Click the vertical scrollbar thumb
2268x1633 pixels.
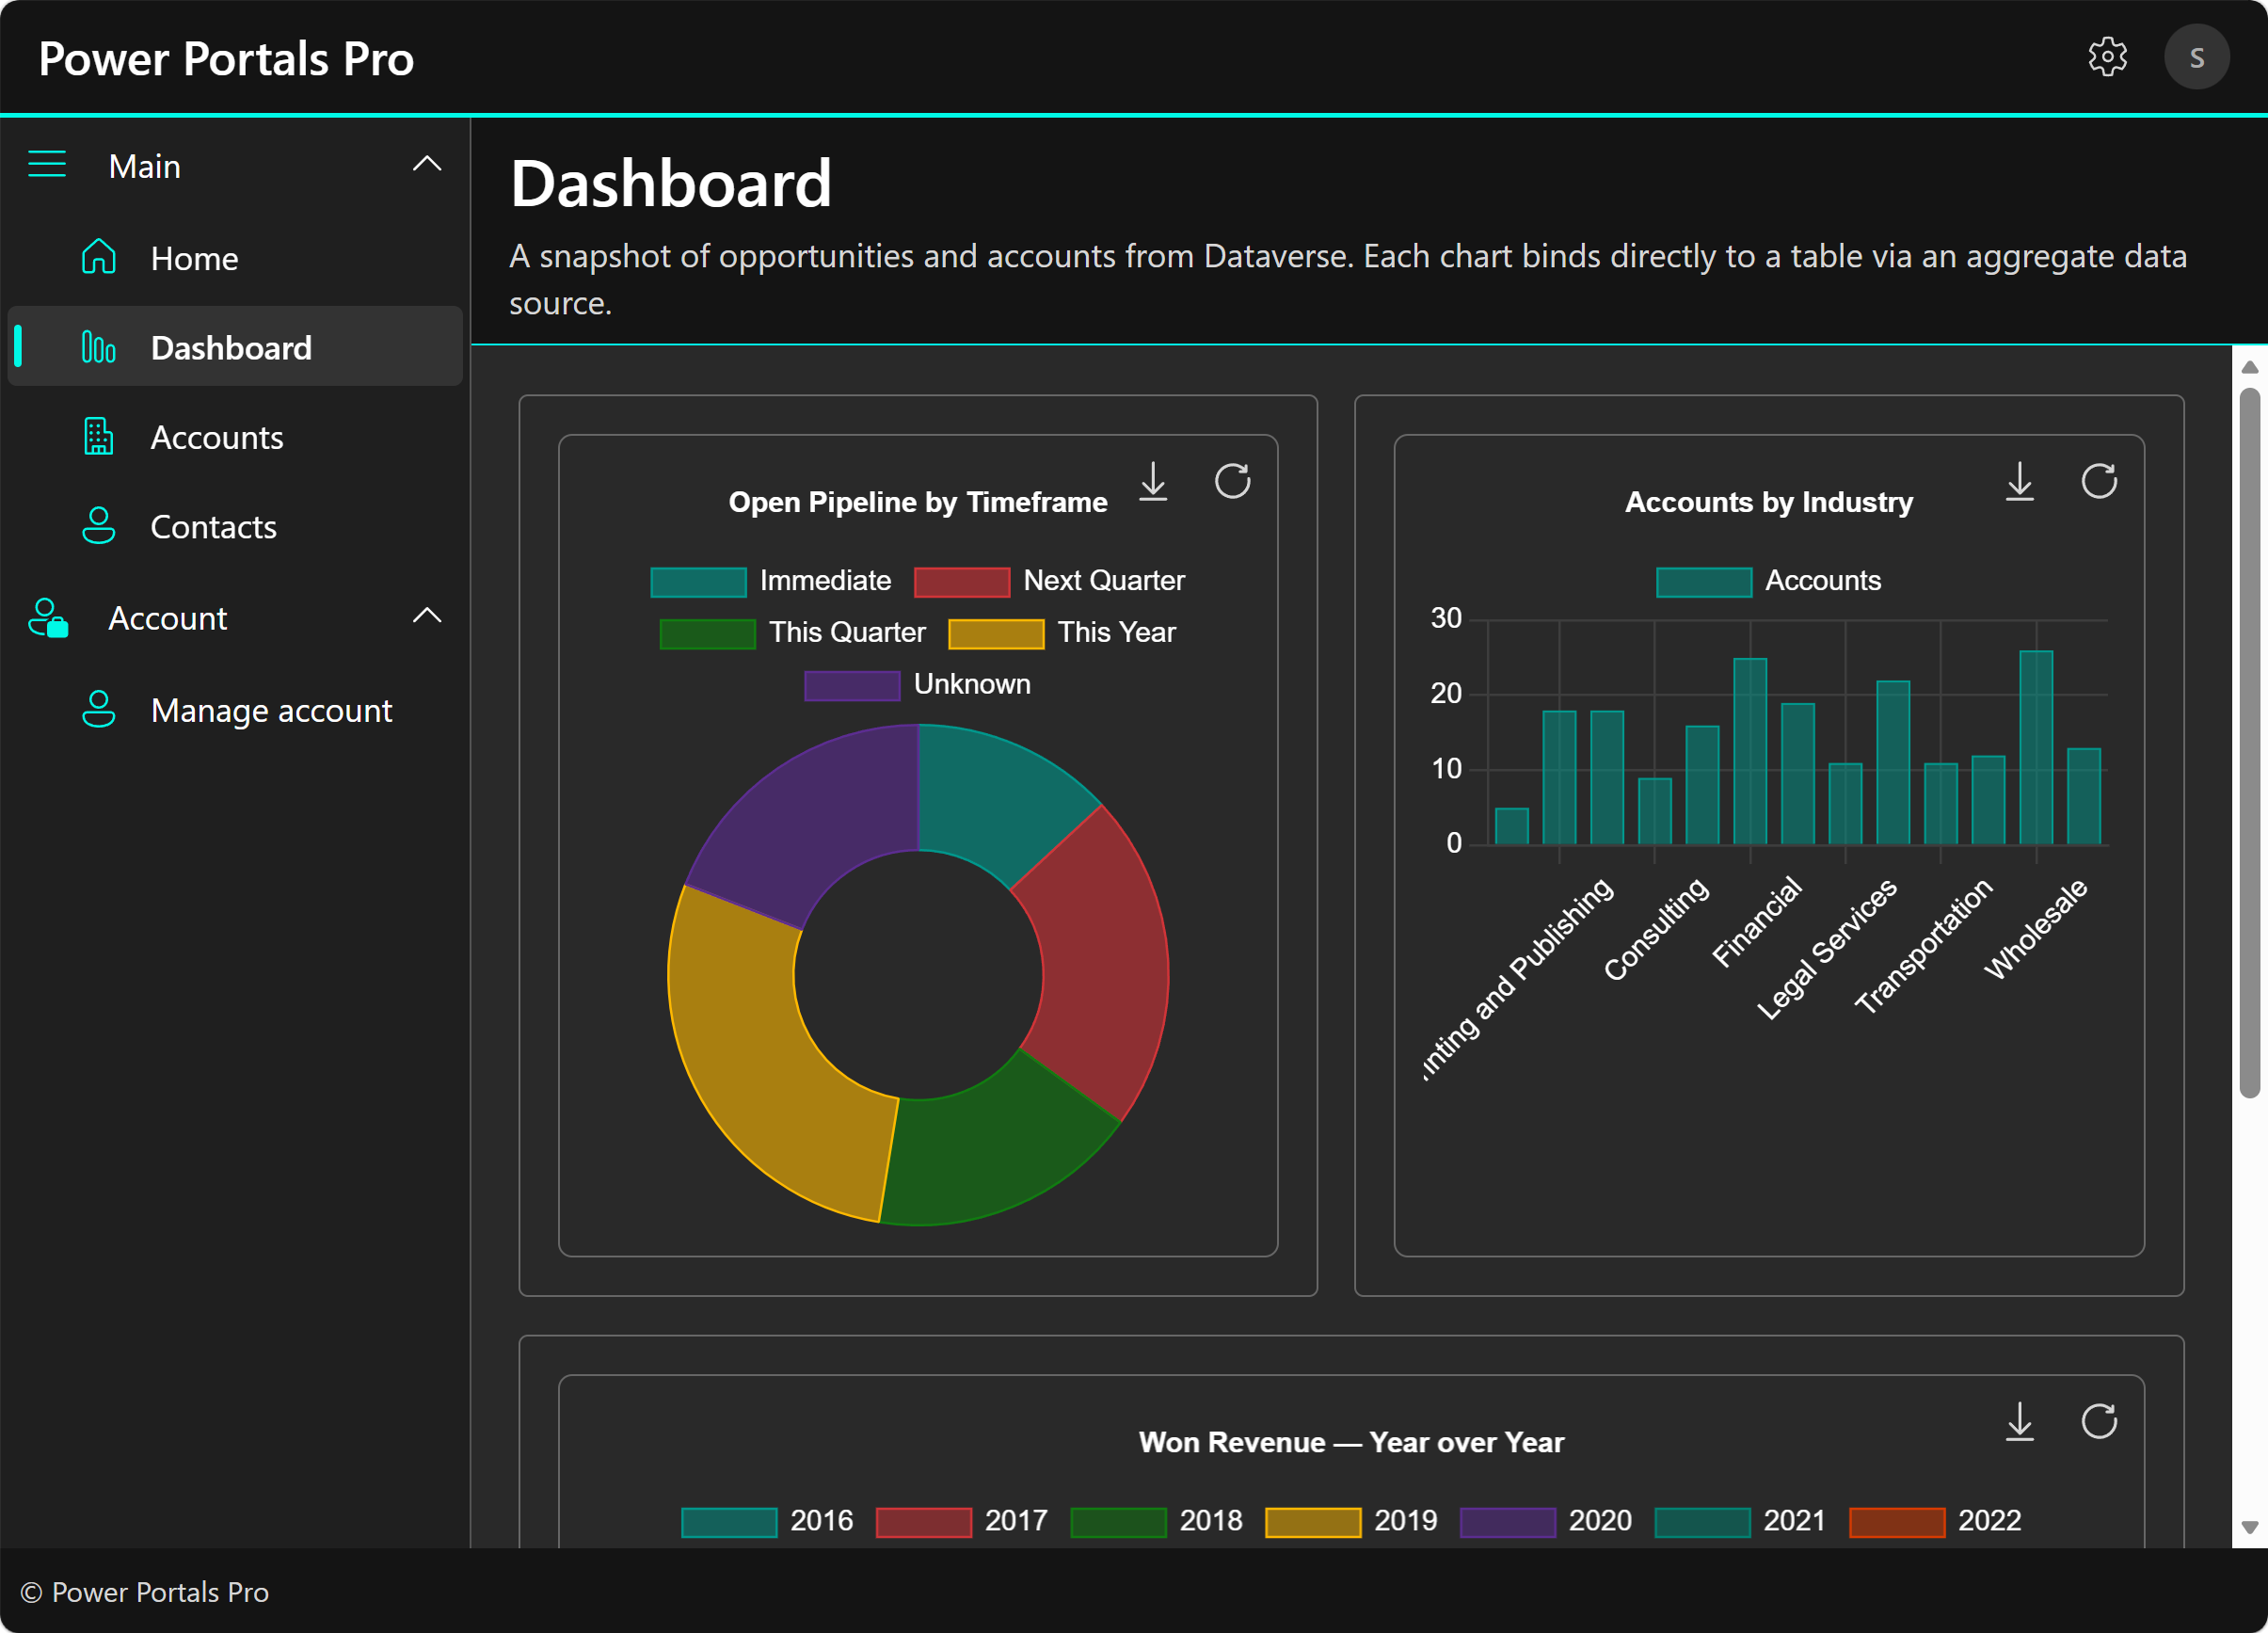click(2250, 743)
